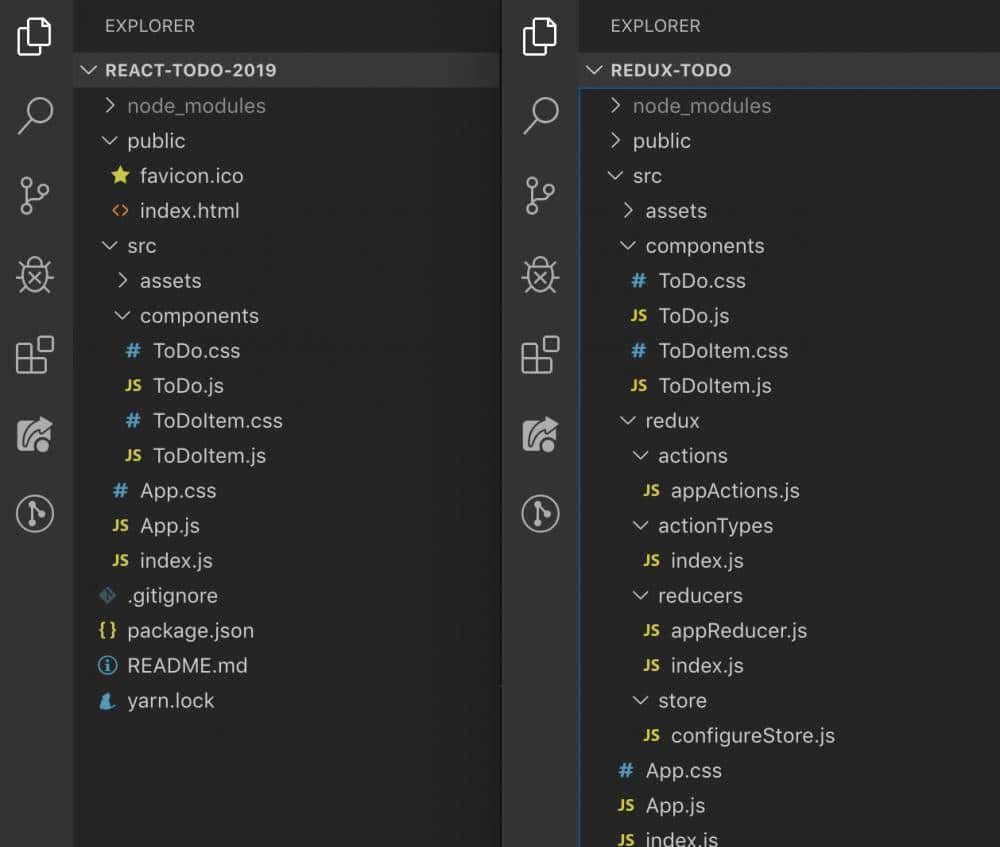This screenshot has height=847, width=1000.
Task: Expand the public folder in REDUX-TODO
Action: point(661,141)
